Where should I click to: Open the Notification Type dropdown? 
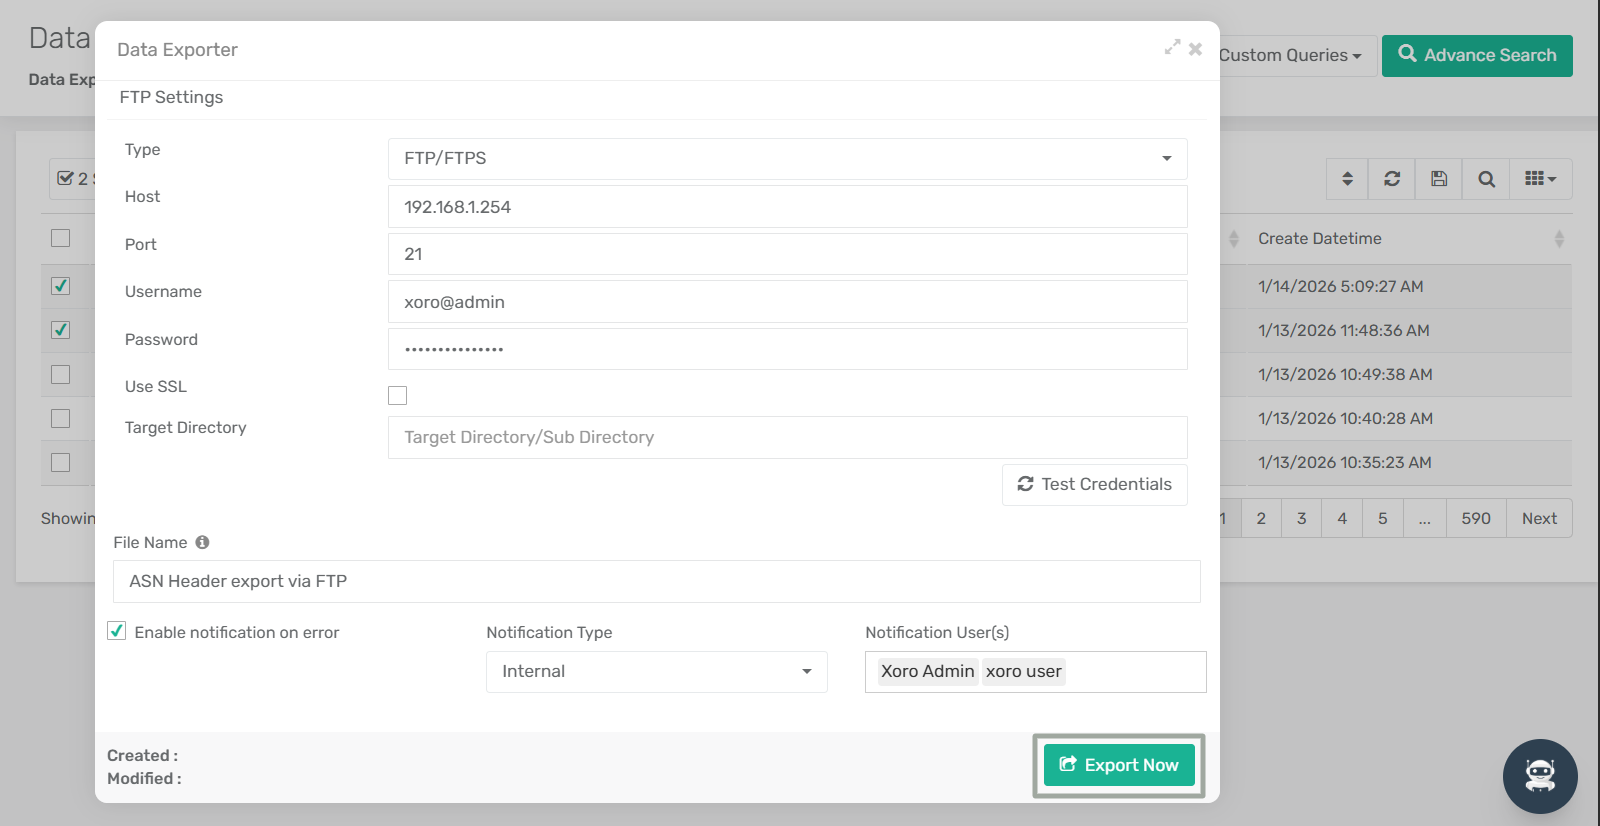(x=656, y=671)
